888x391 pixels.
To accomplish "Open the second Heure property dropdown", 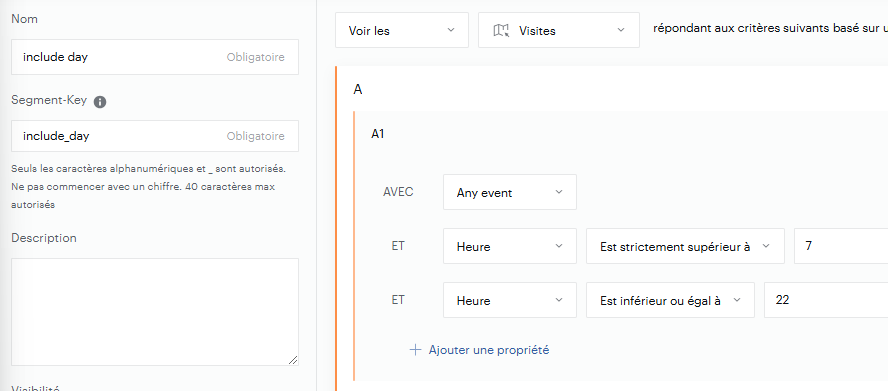I will 510,300.
